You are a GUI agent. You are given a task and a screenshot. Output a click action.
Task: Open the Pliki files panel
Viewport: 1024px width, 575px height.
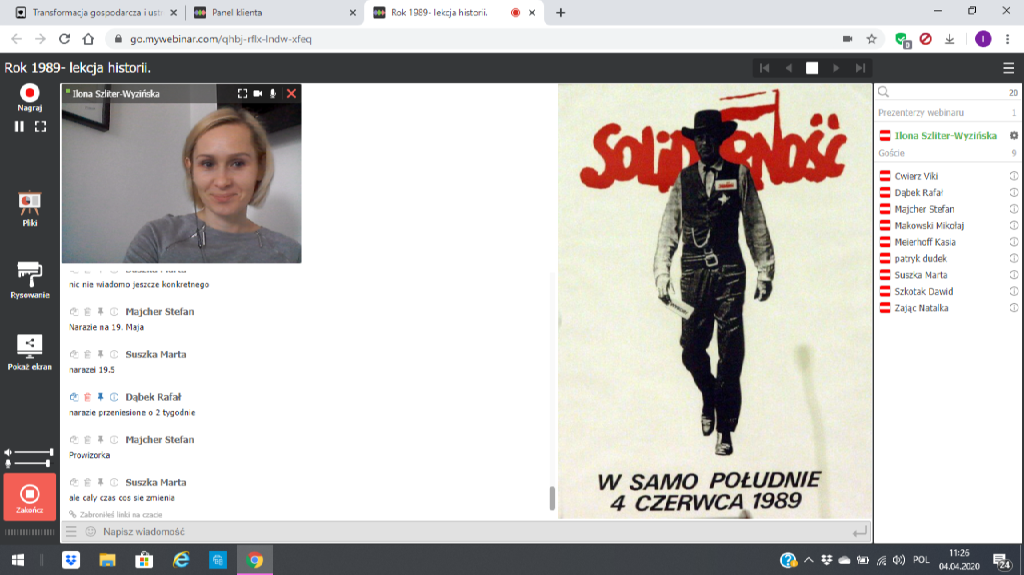(29, 207)
